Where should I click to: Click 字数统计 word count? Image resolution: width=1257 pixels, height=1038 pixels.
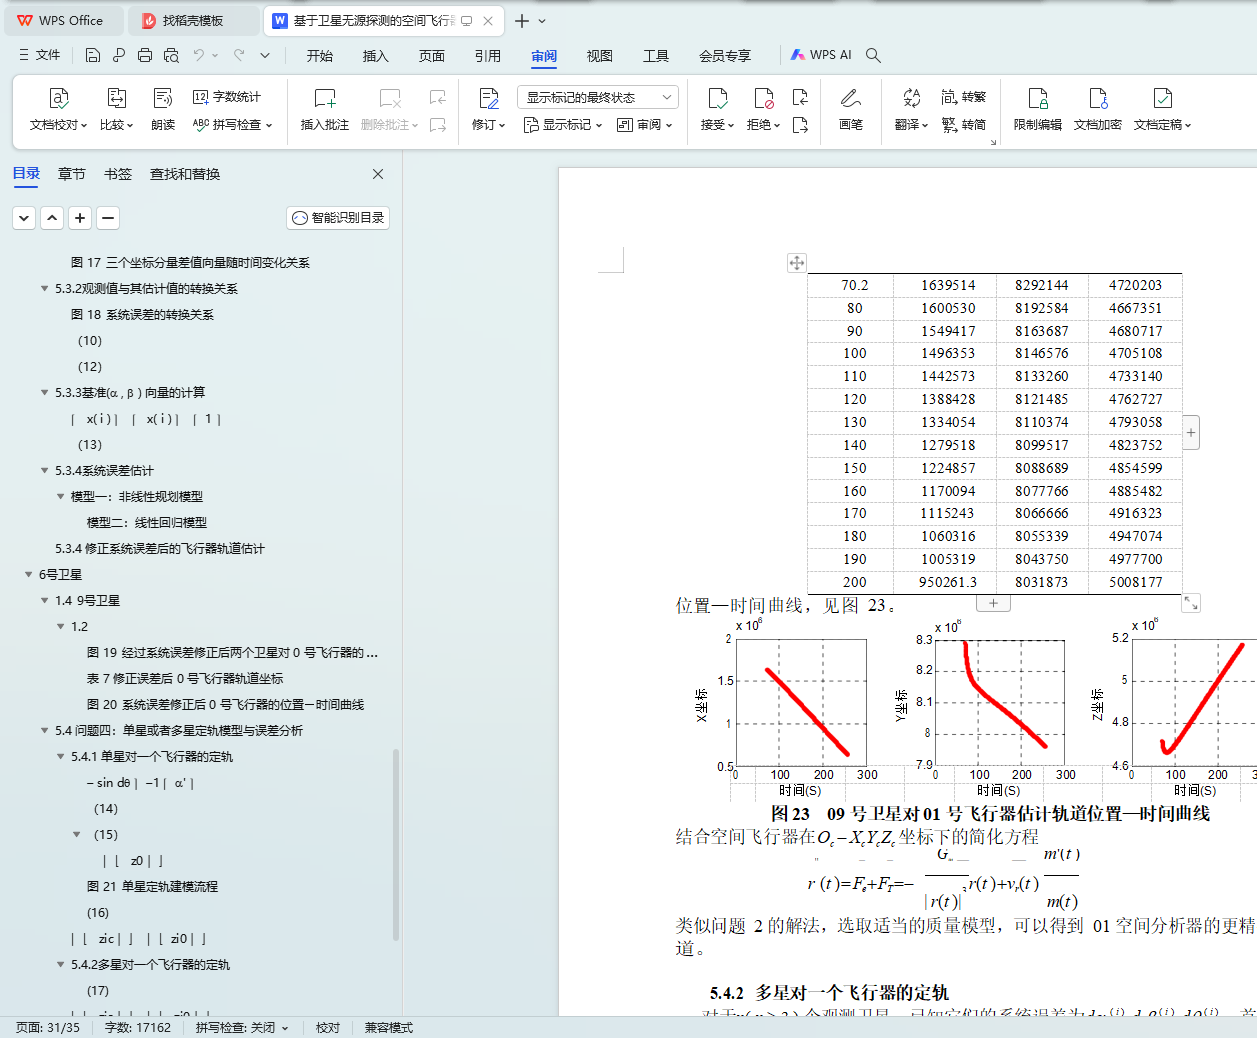click(227, 97)
